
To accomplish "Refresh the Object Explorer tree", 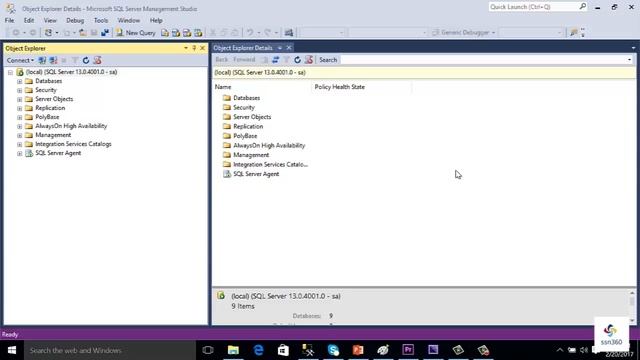I will click(x=86, y=60).
